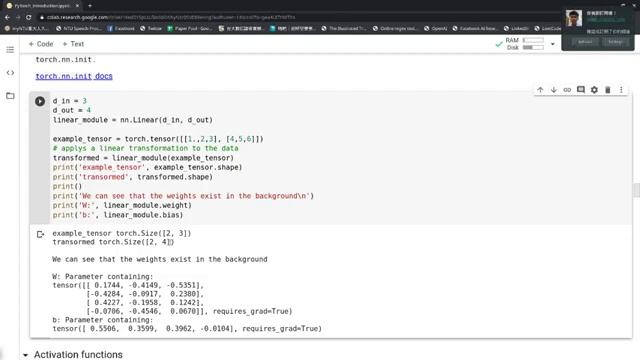640x360 pixels.
Task: Collapse the Activation functions section
Action: (x=26, y=355)
